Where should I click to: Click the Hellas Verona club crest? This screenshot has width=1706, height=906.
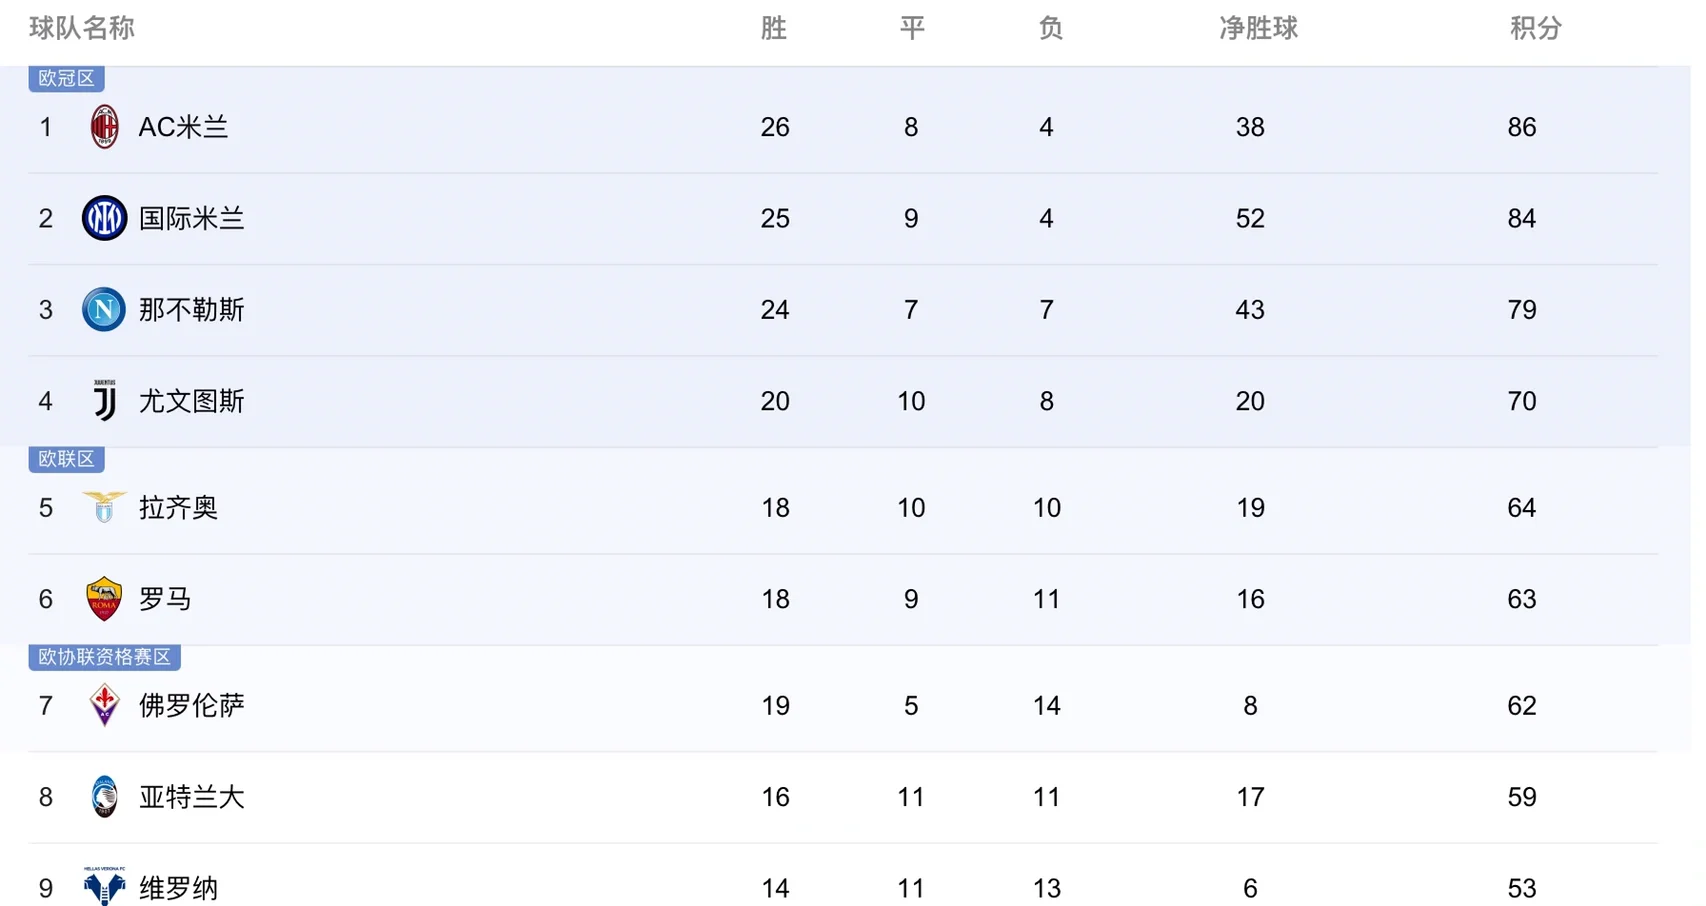[x=104, y=886]
